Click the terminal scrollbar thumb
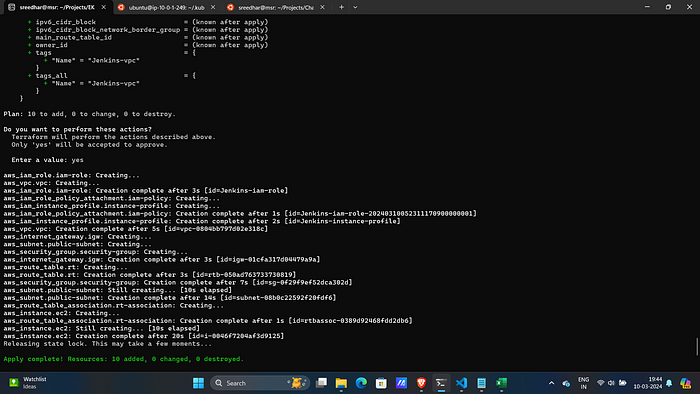Image resolution: width=700 pixels, height=394 pixels. [x=697, y=347]
